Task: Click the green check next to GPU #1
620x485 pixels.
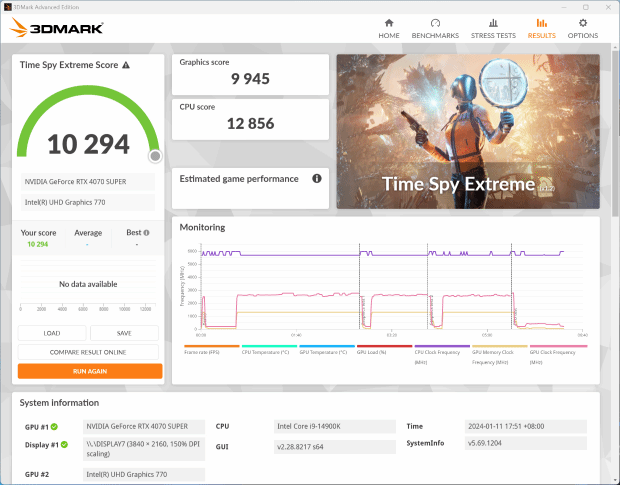Action: [x=54, y=426]
